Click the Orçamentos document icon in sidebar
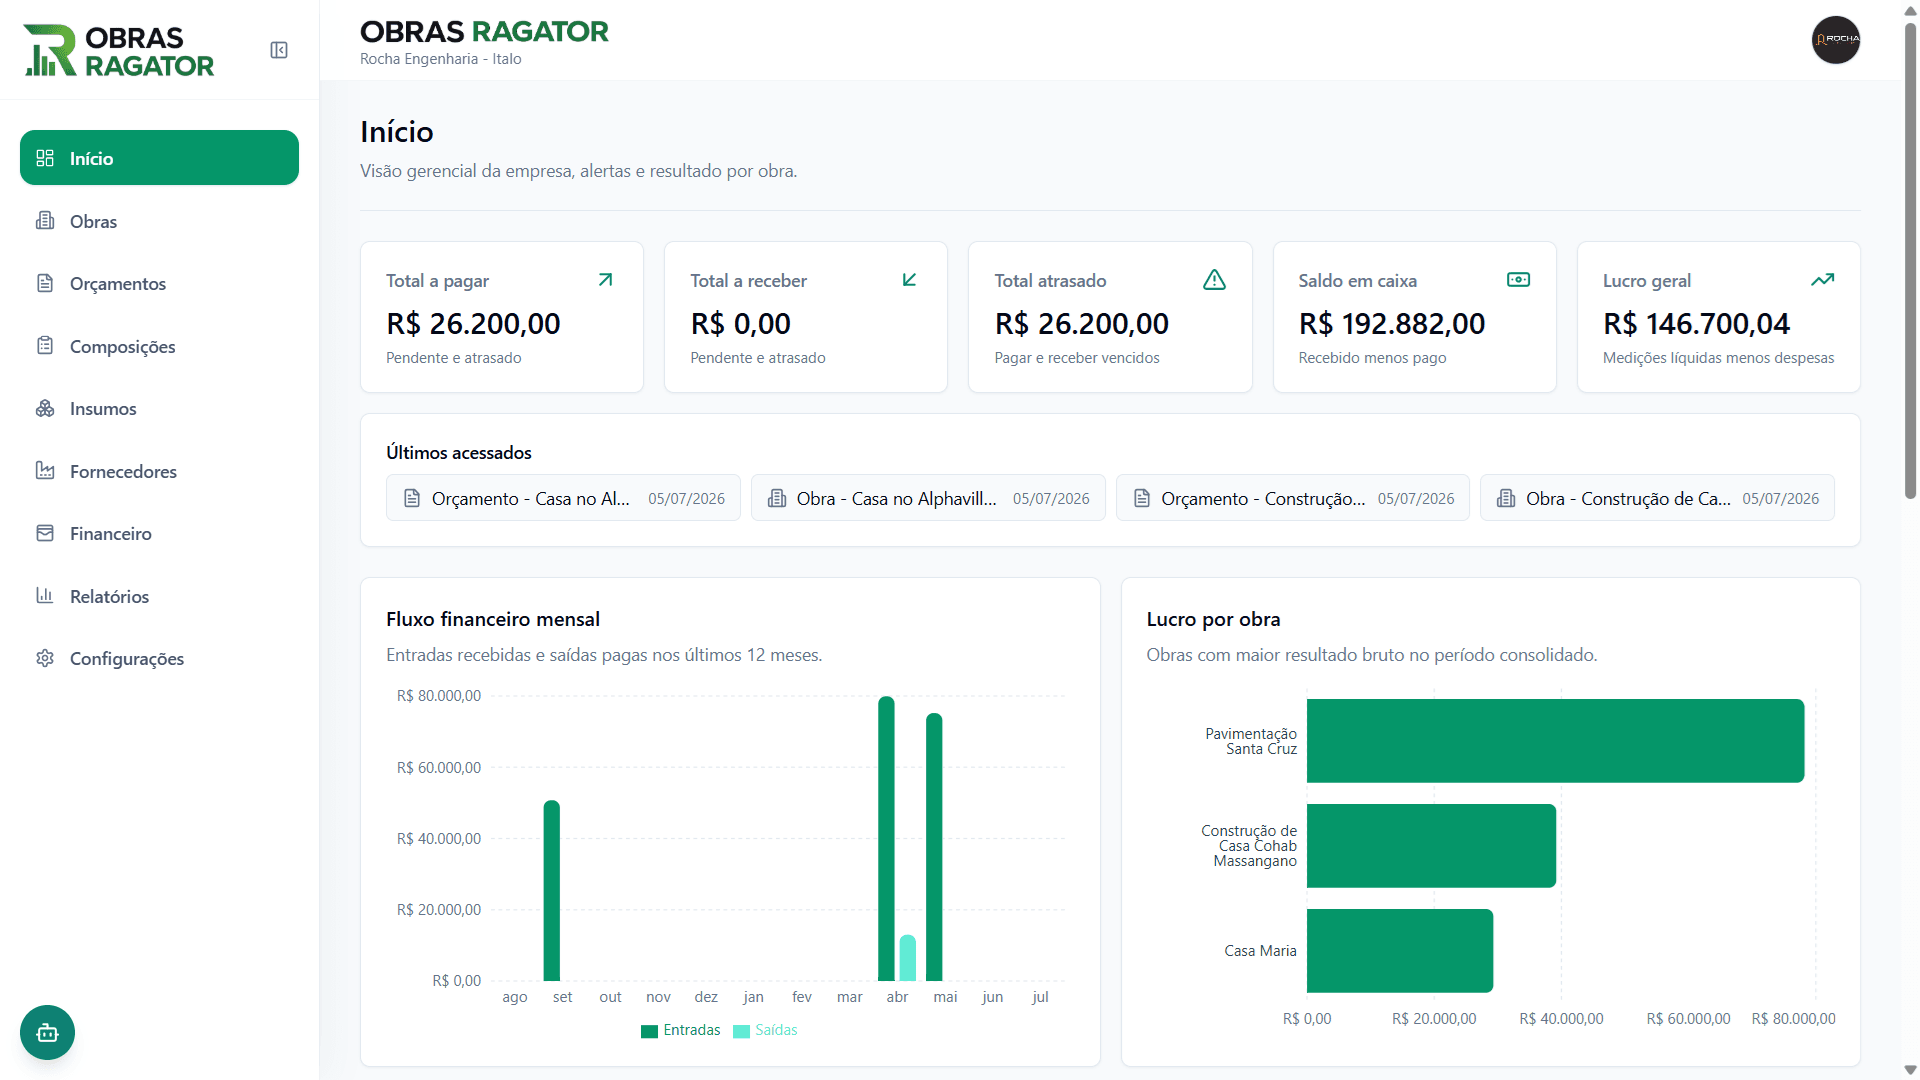Viewport: 1920px width, 1080px height. (x=45, y=283)
